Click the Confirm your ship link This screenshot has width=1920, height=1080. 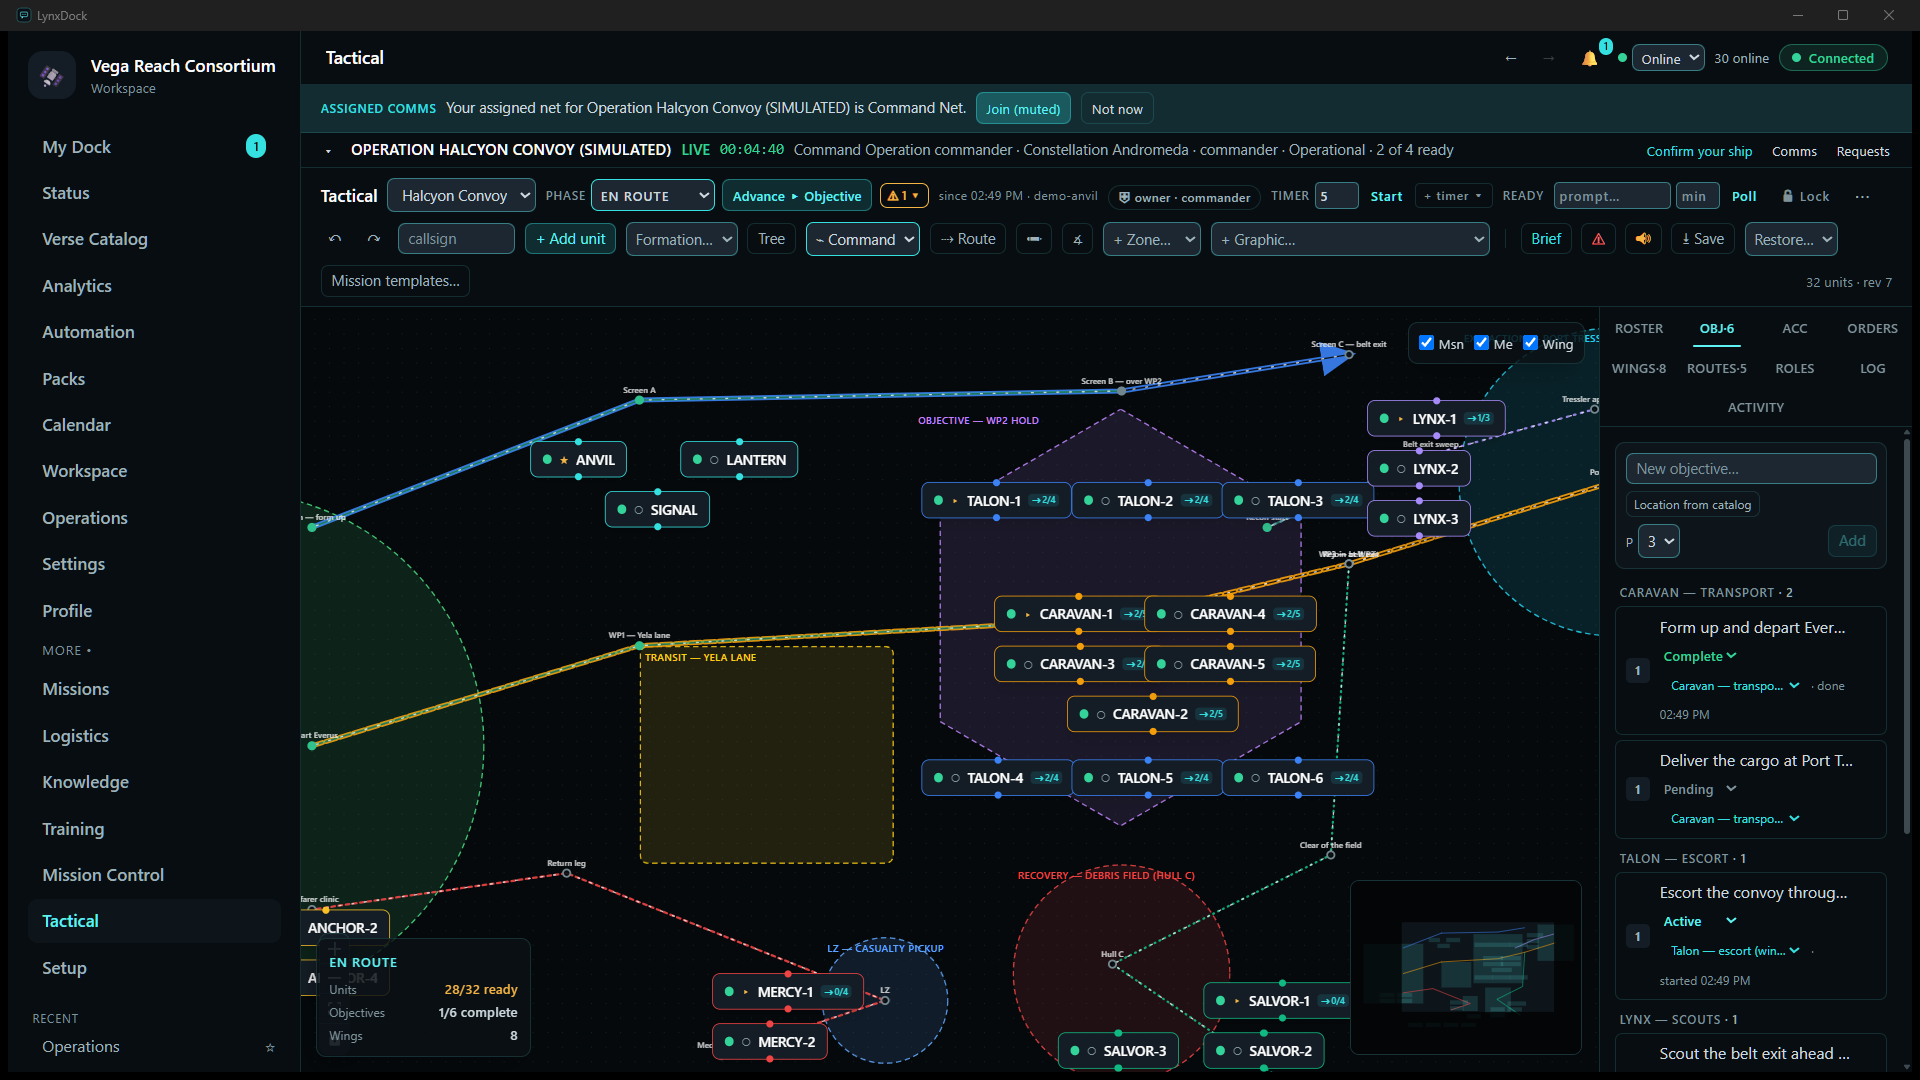coord(1699,152)
